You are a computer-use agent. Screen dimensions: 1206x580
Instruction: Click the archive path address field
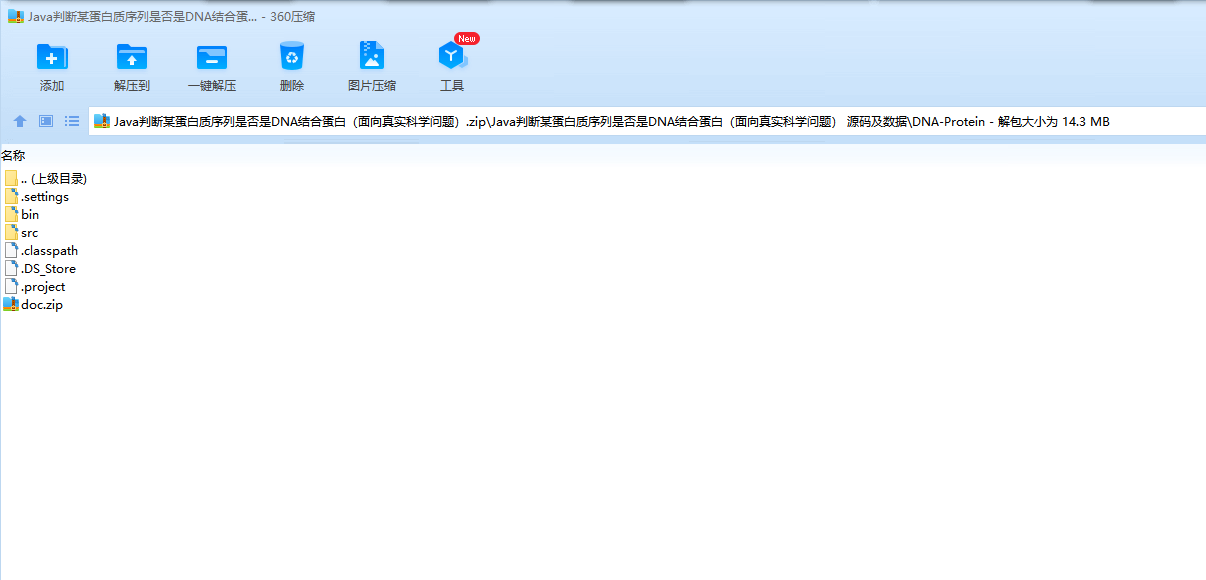pos(647,121)
